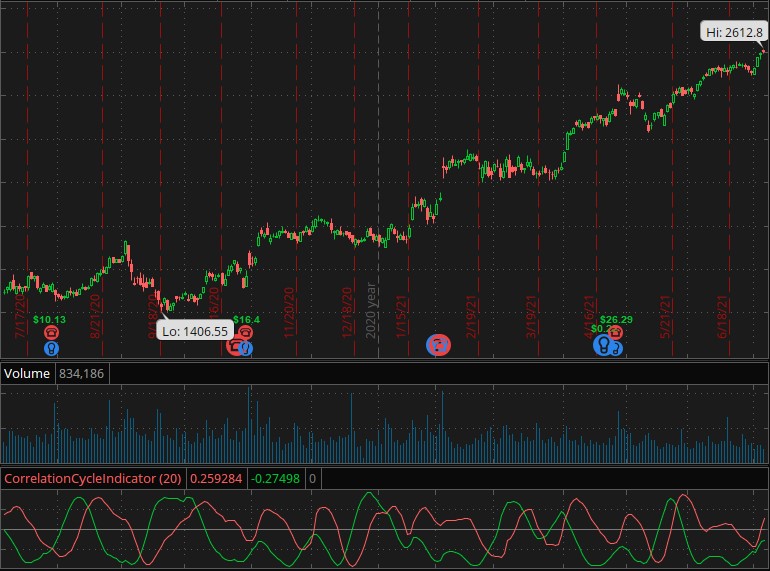Click the 2020 year divider label

pos(370,310)
